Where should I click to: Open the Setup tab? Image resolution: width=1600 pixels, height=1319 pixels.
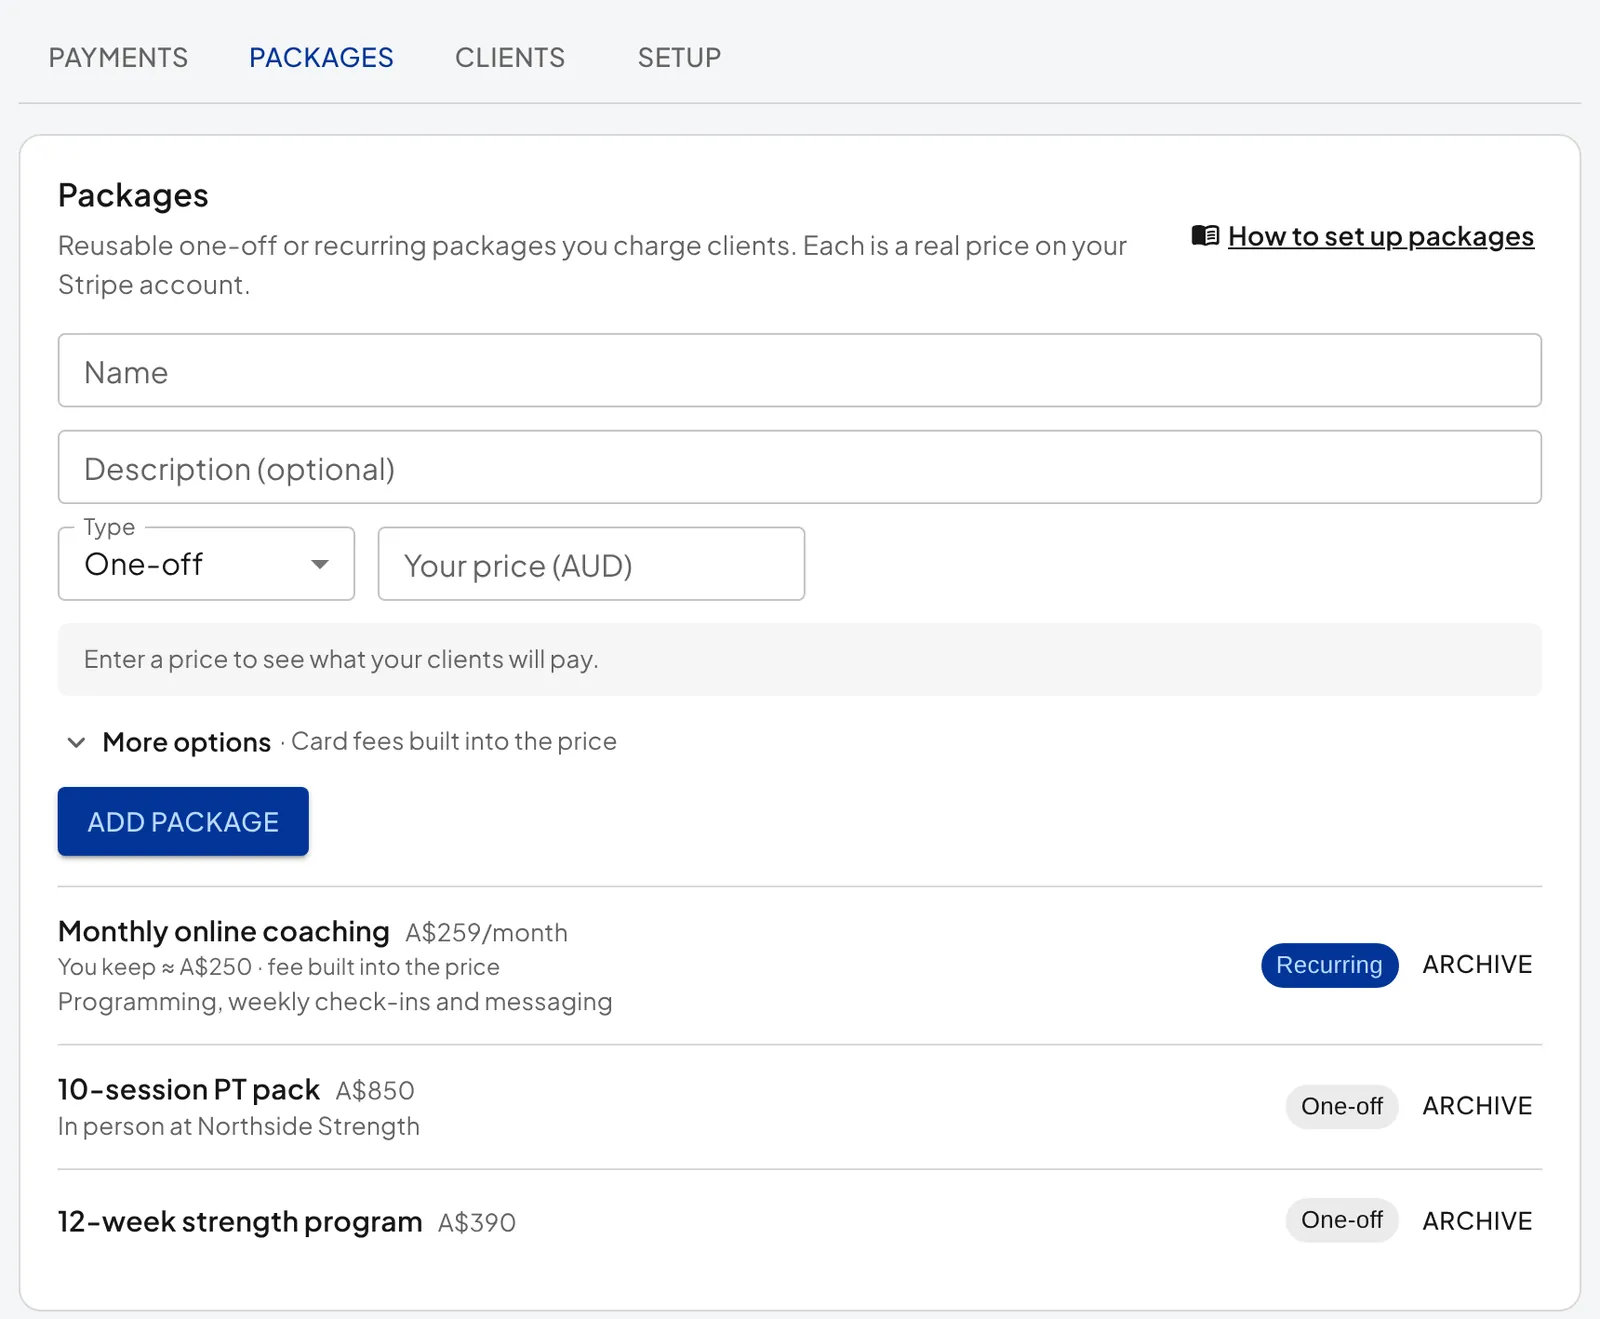pyautogui.click(x=679, y=58)
